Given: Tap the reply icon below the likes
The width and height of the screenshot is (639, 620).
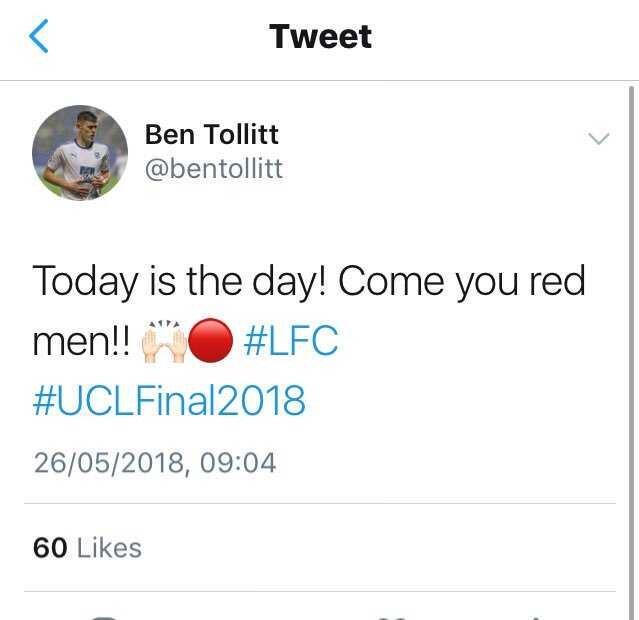Looking at the screenshot, I should point(105,615).
